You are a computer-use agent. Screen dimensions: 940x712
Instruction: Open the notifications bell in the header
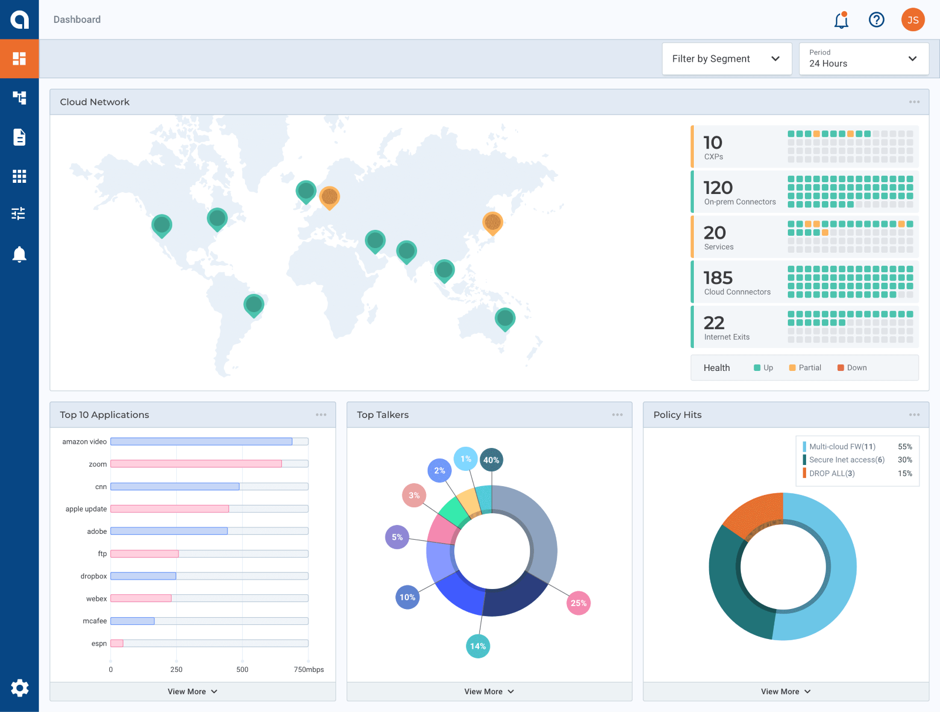coord(841,20)
